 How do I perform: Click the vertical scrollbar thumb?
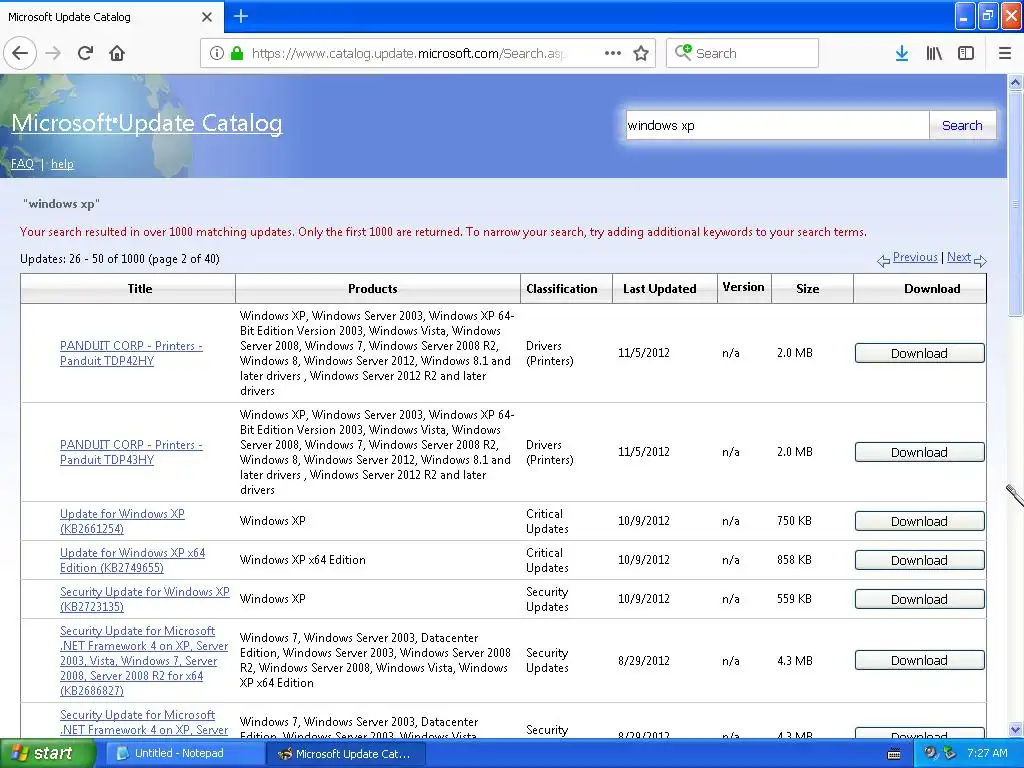pos(1016,204)
